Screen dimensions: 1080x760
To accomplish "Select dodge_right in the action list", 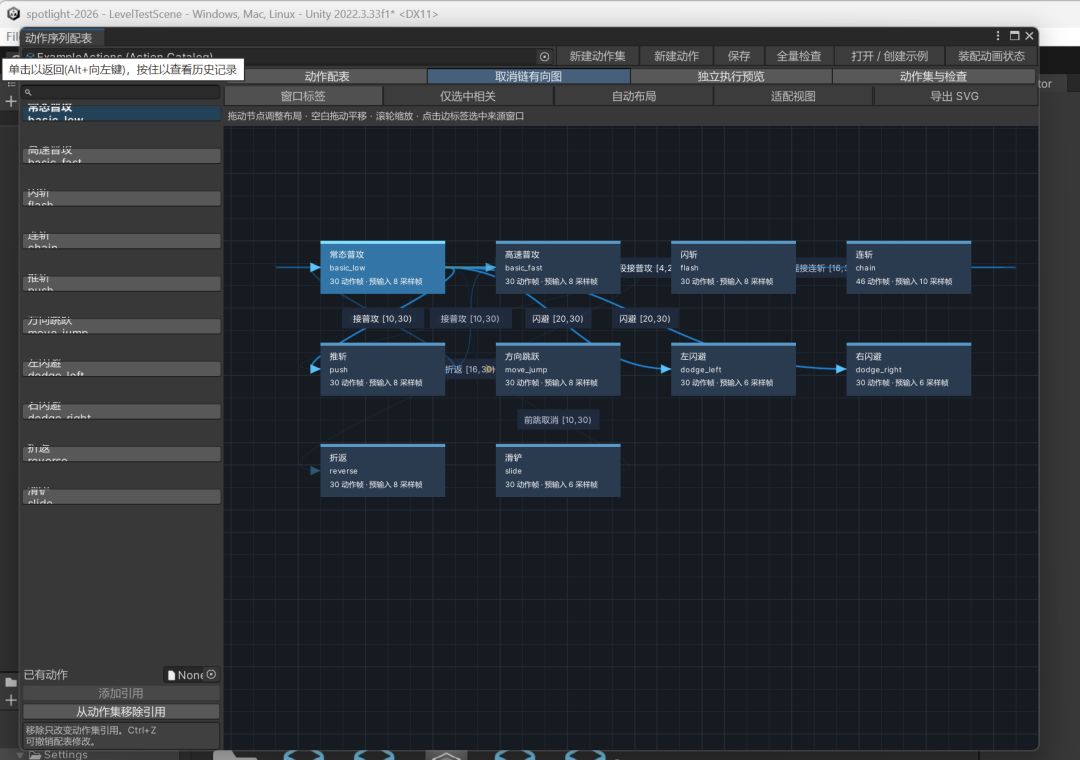I will point(121,411).
